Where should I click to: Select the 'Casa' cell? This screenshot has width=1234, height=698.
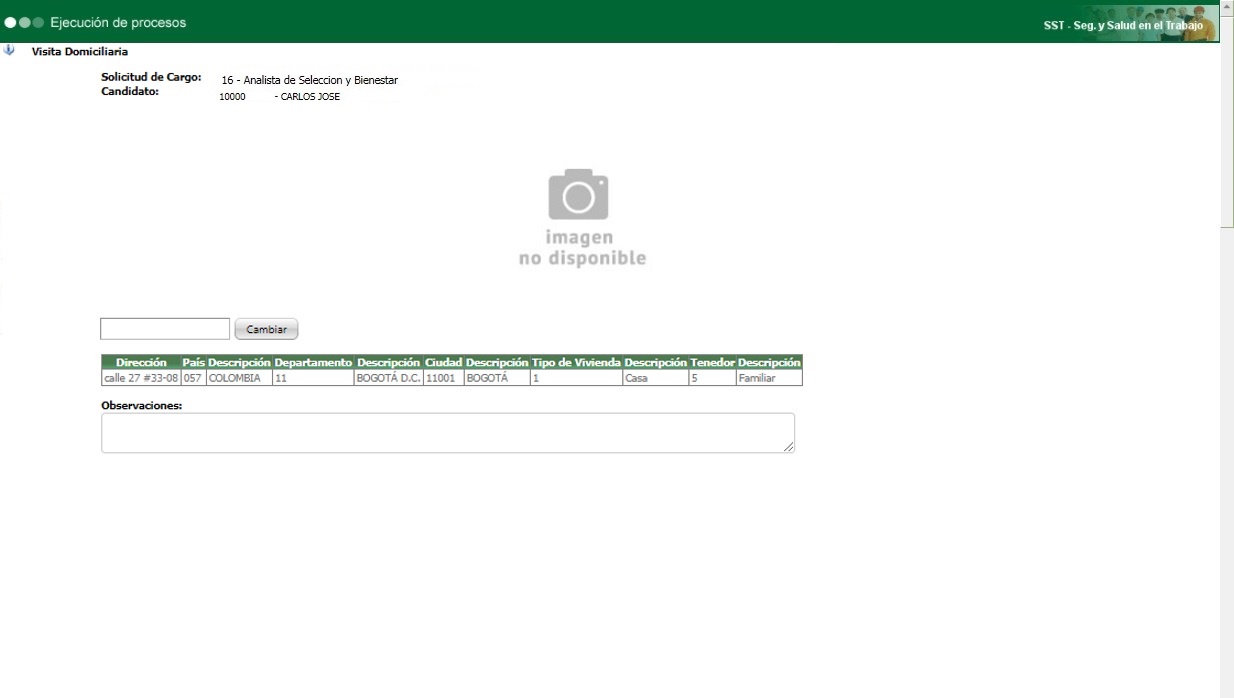click(655, 378)
